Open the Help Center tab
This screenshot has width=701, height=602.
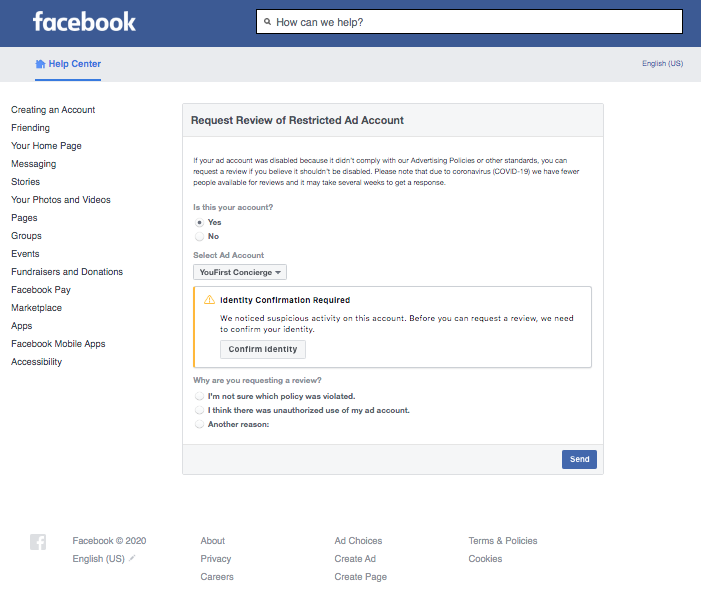68,64
